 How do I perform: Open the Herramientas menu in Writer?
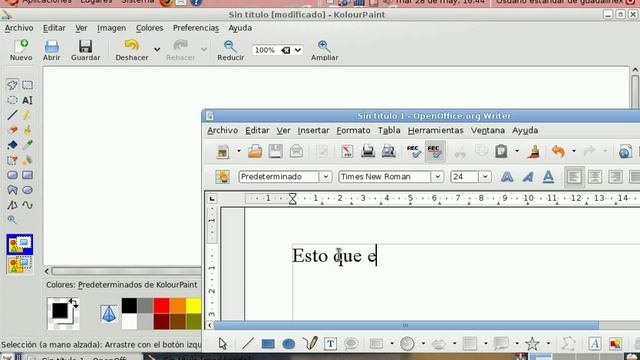tap(436, 131)
